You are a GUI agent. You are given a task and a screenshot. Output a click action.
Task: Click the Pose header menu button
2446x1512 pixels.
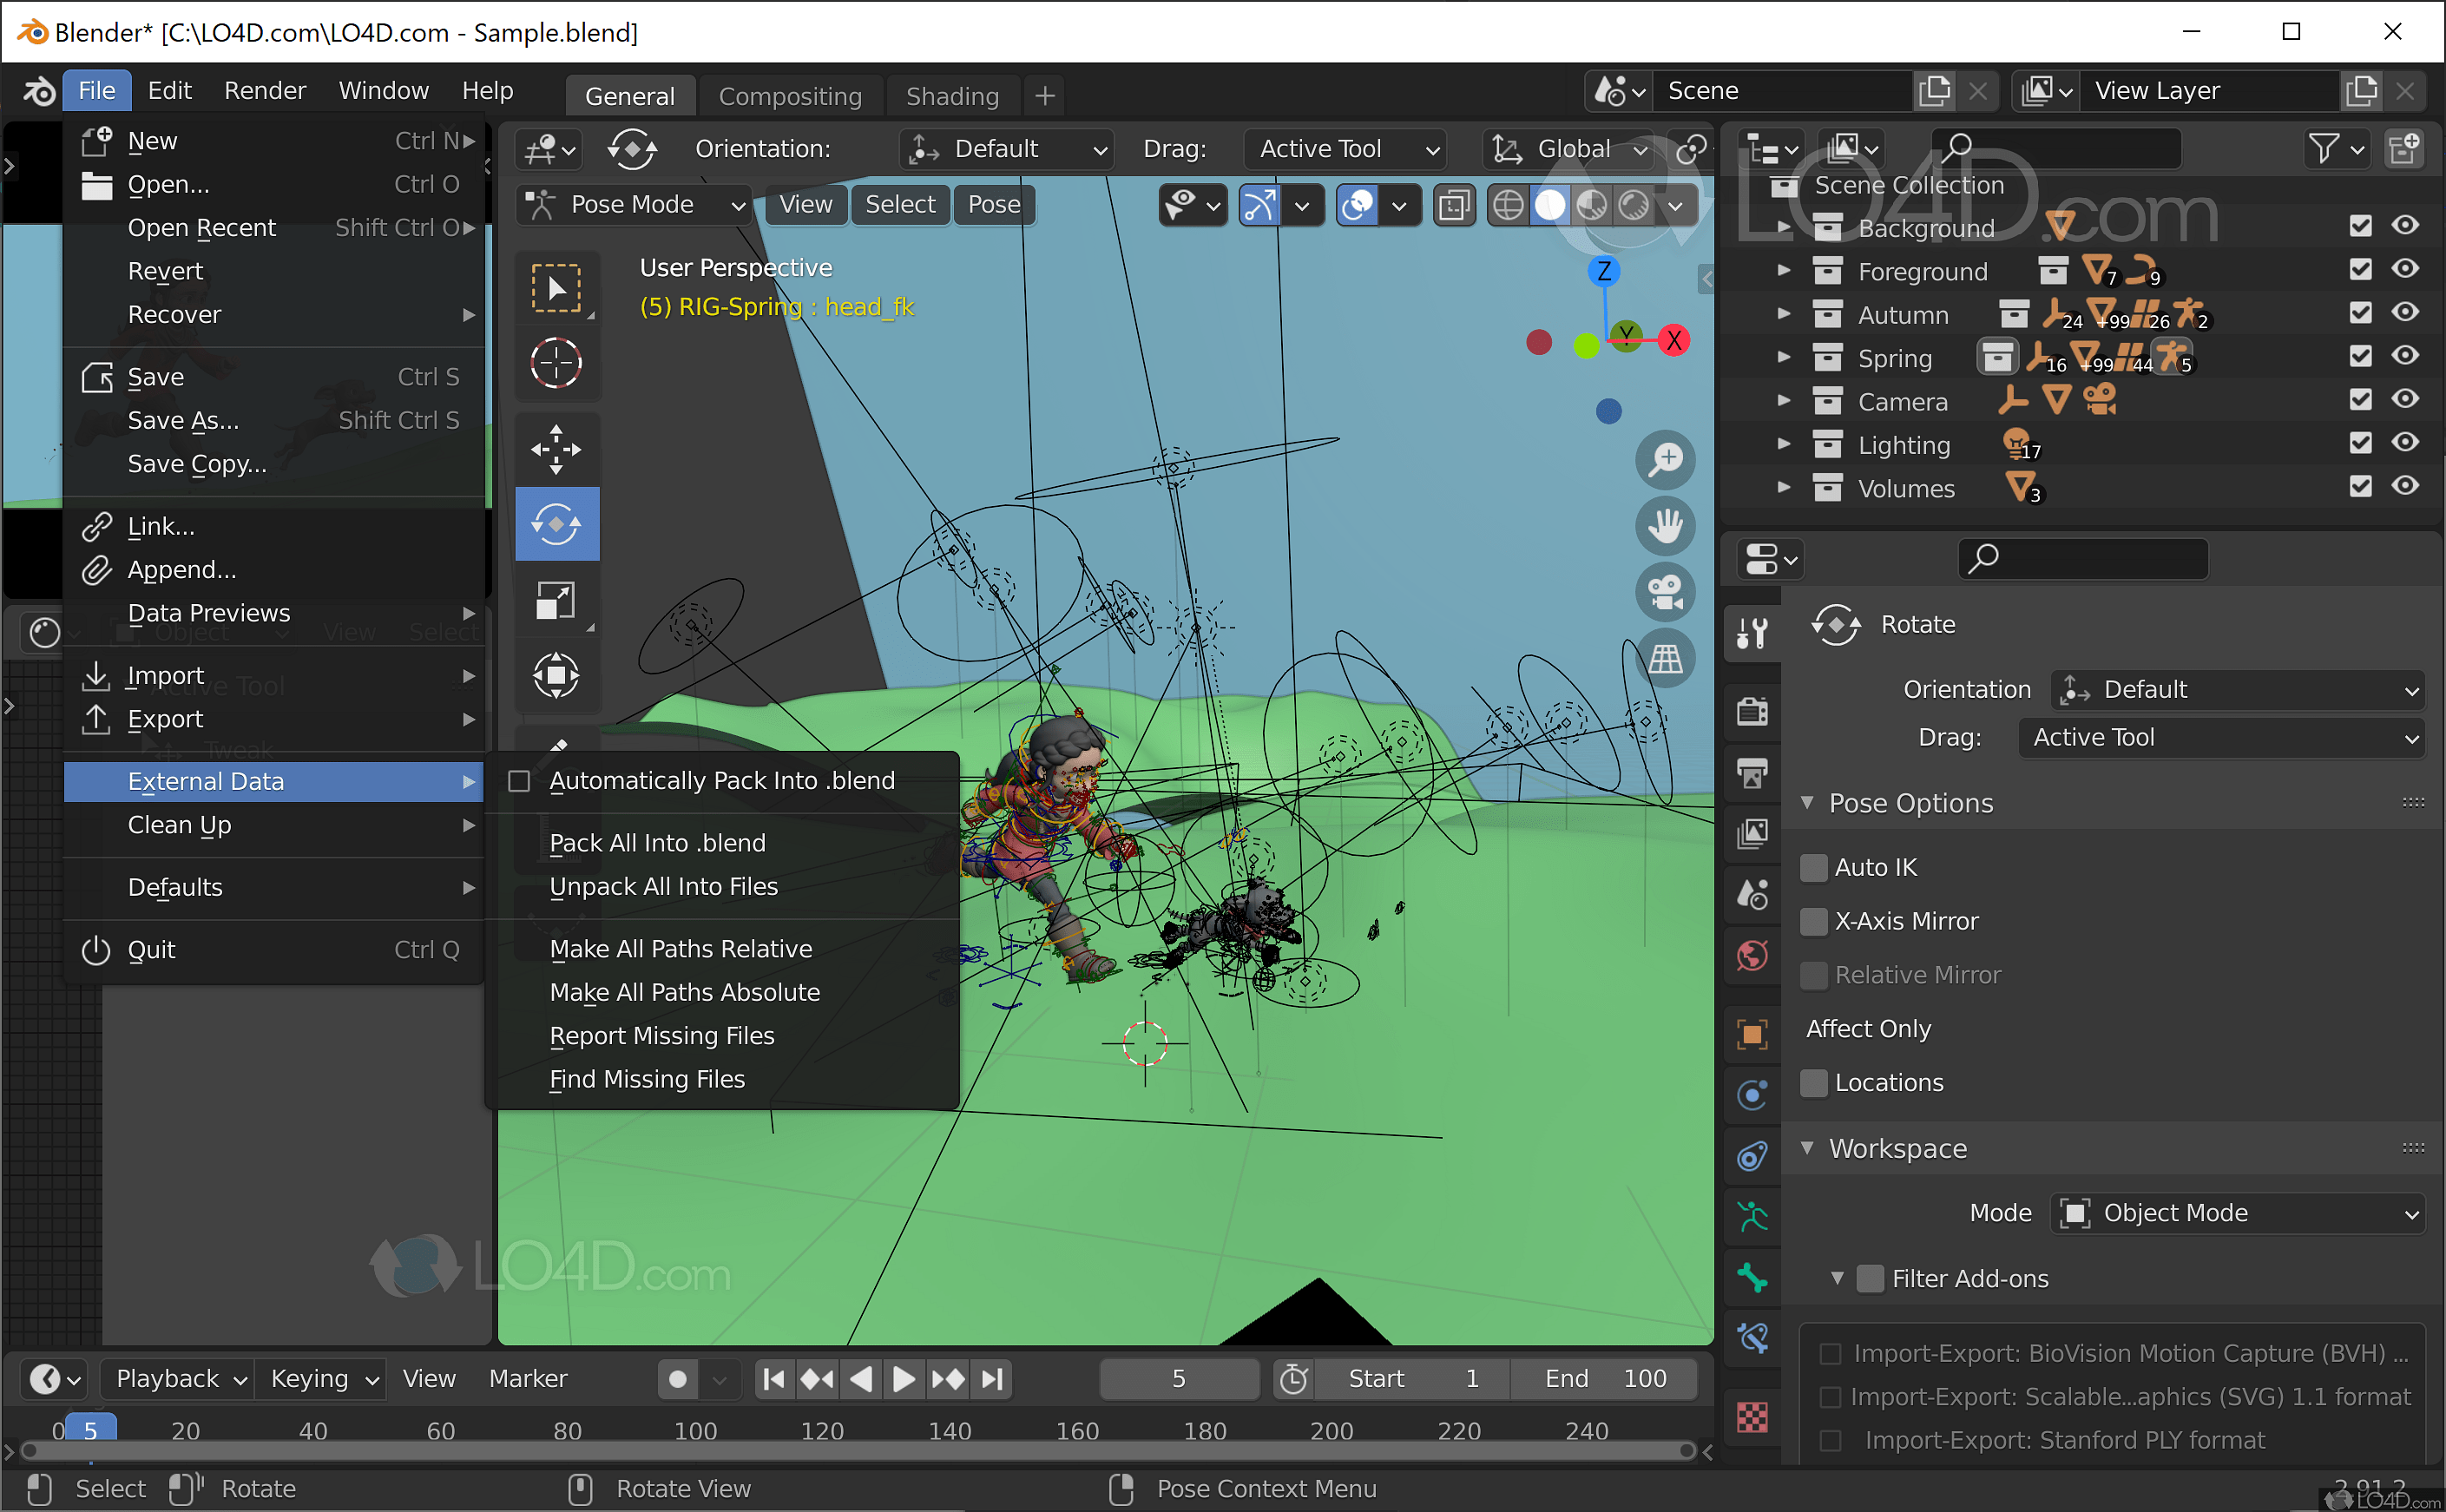pos(993,205)
